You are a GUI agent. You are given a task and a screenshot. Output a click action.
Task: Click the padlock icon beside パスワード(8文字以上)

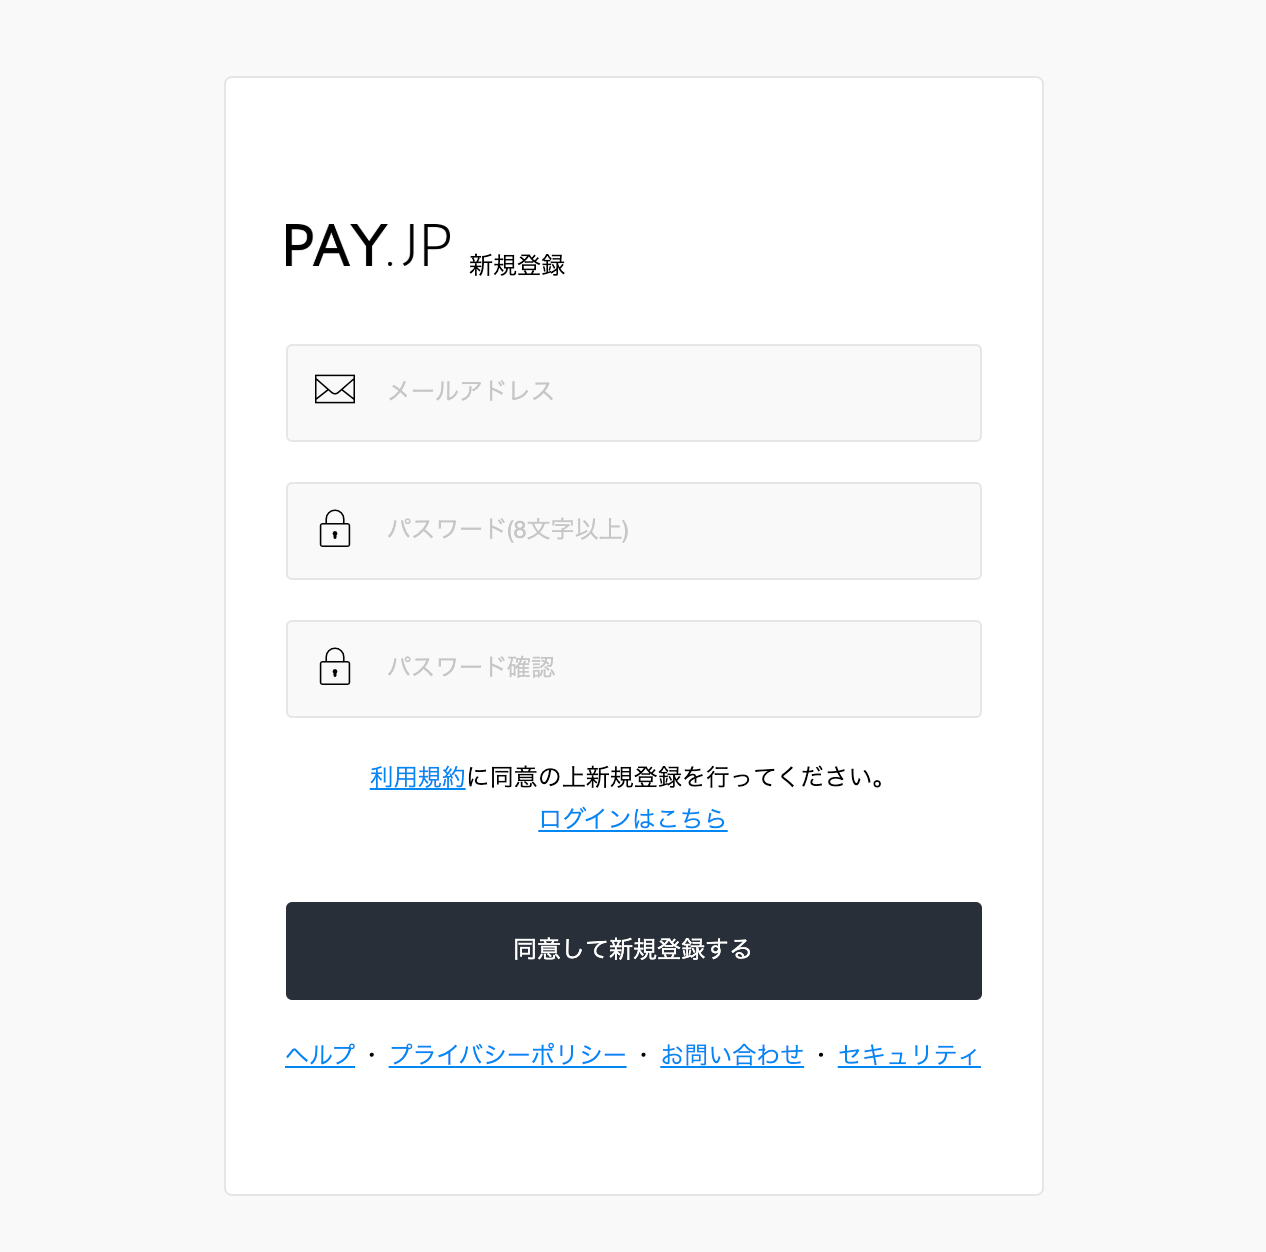[335, 529]
